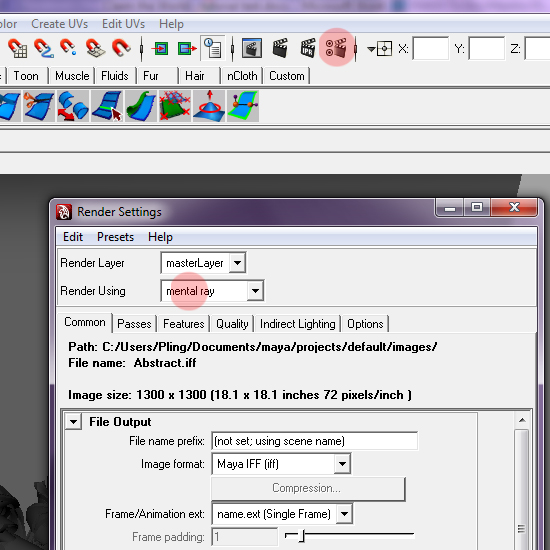This screenshot has height=550, width=550.
Task: Select the Options tab
Action: tap(365, 323)
